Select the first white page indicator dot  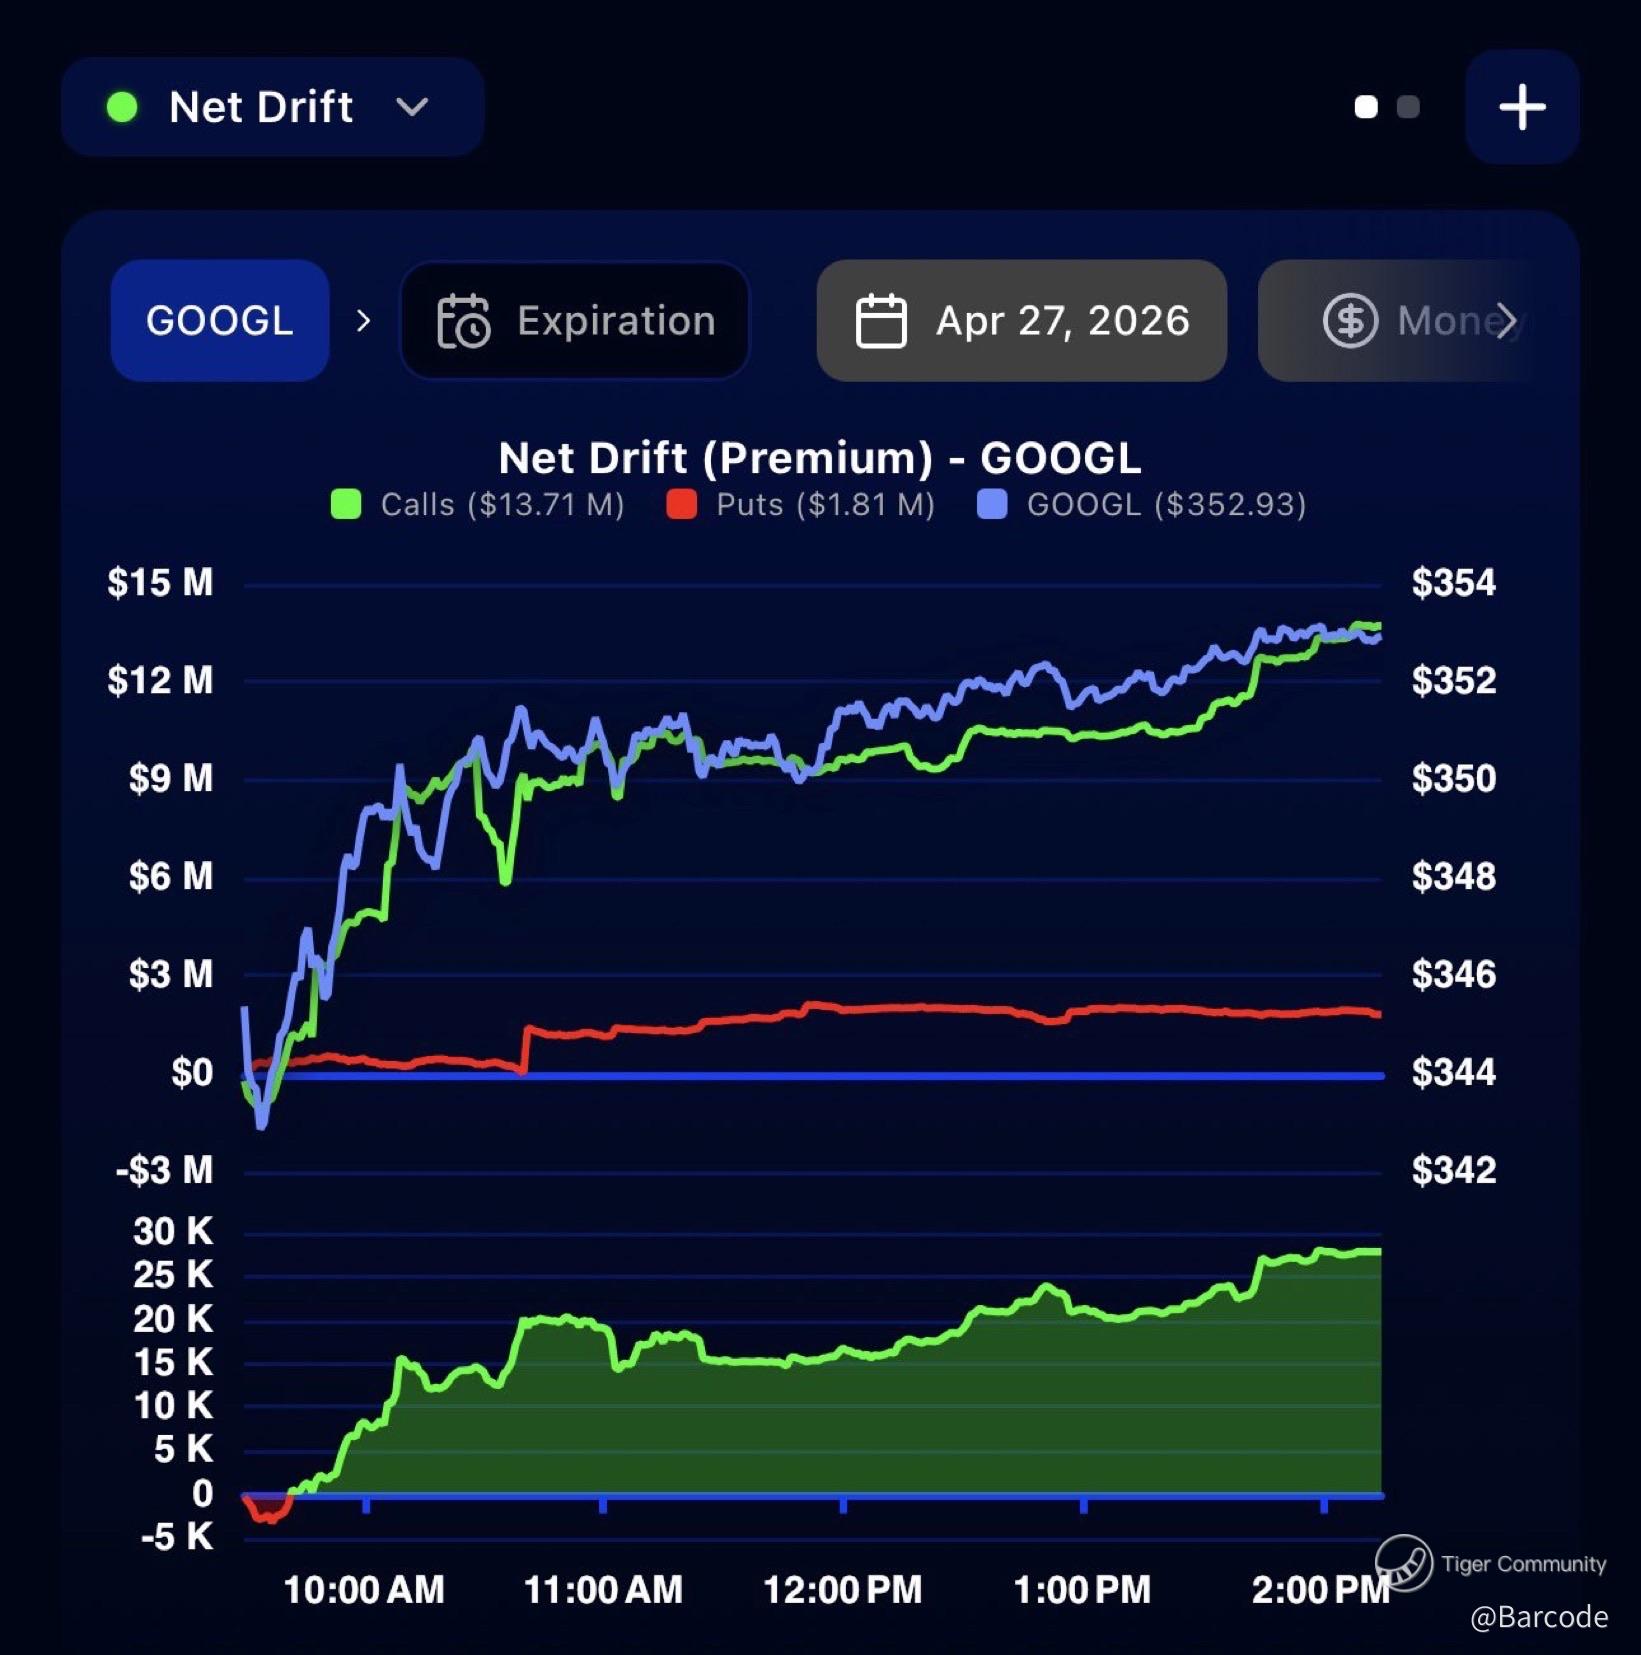coord(1366,107)
